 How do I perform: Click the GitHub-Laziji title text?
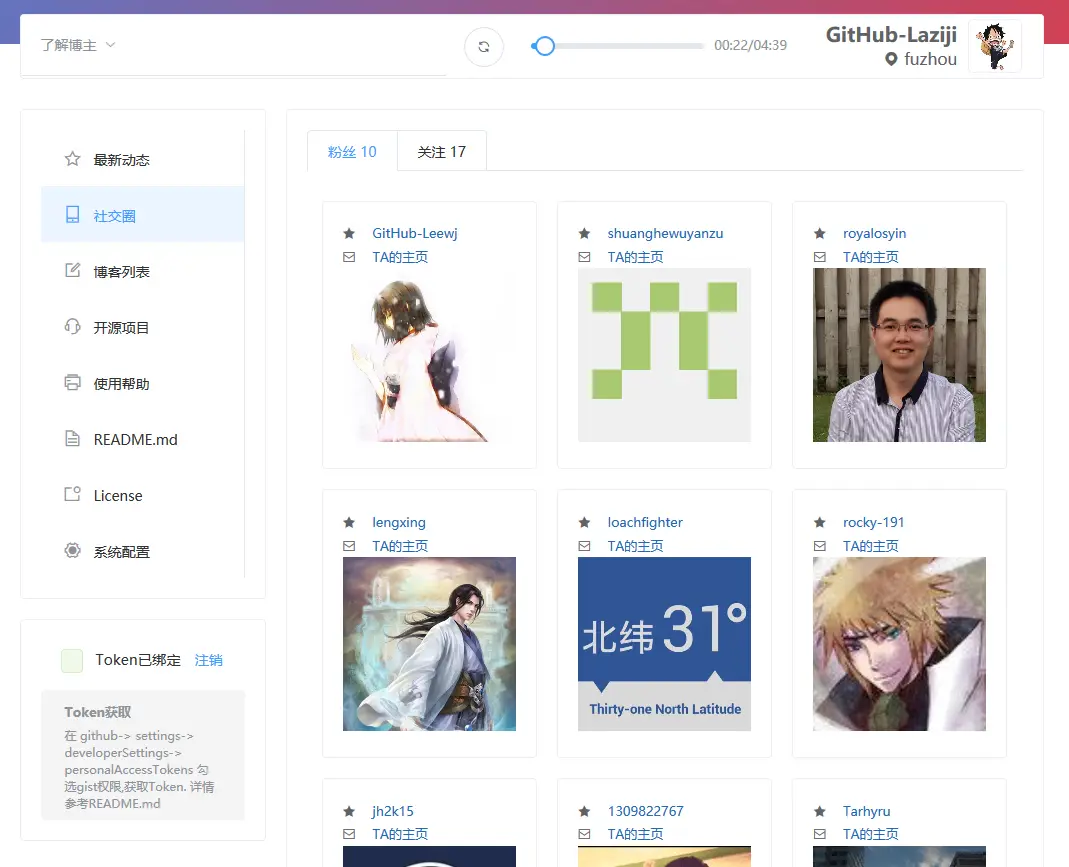coord(891,34)
